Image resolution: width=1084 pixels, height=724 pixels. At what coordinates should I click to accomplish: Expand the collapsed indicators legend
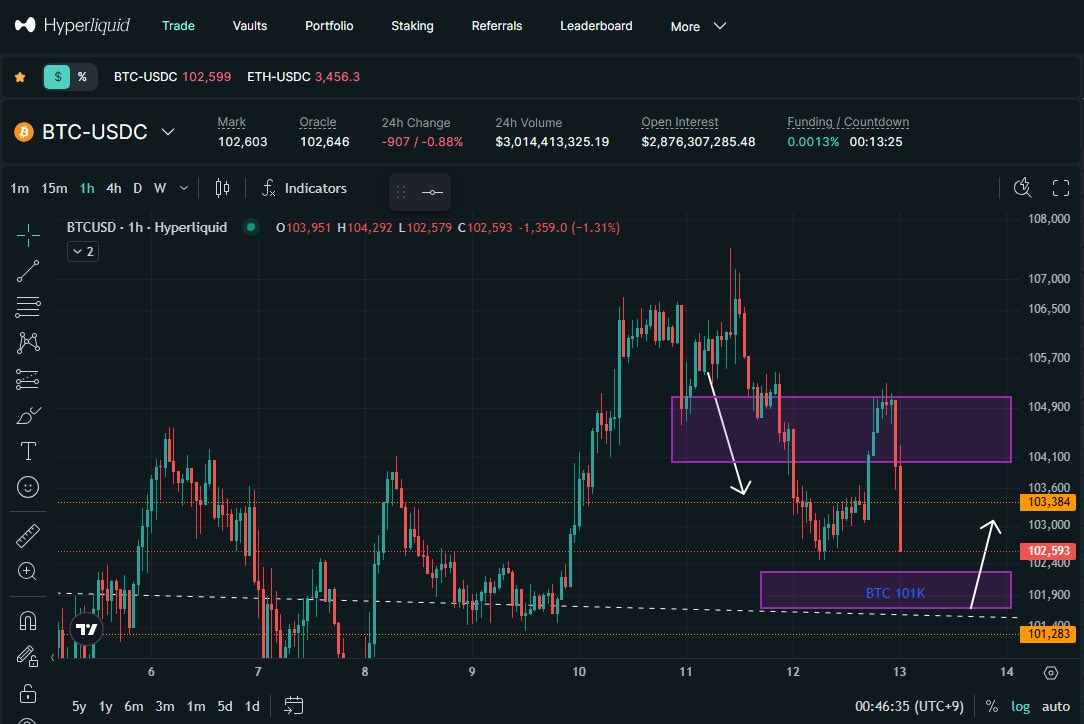click(x=82, y=251)
